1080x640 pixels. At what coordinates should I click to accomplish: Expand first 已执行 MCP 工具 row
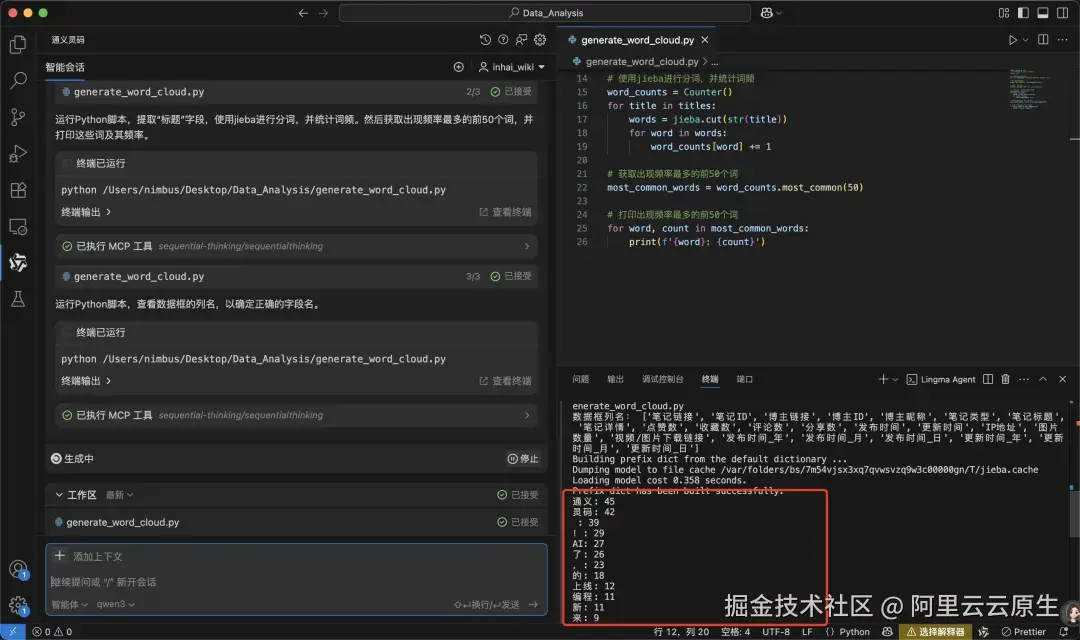pyautogui.click(x=296, y=246)
